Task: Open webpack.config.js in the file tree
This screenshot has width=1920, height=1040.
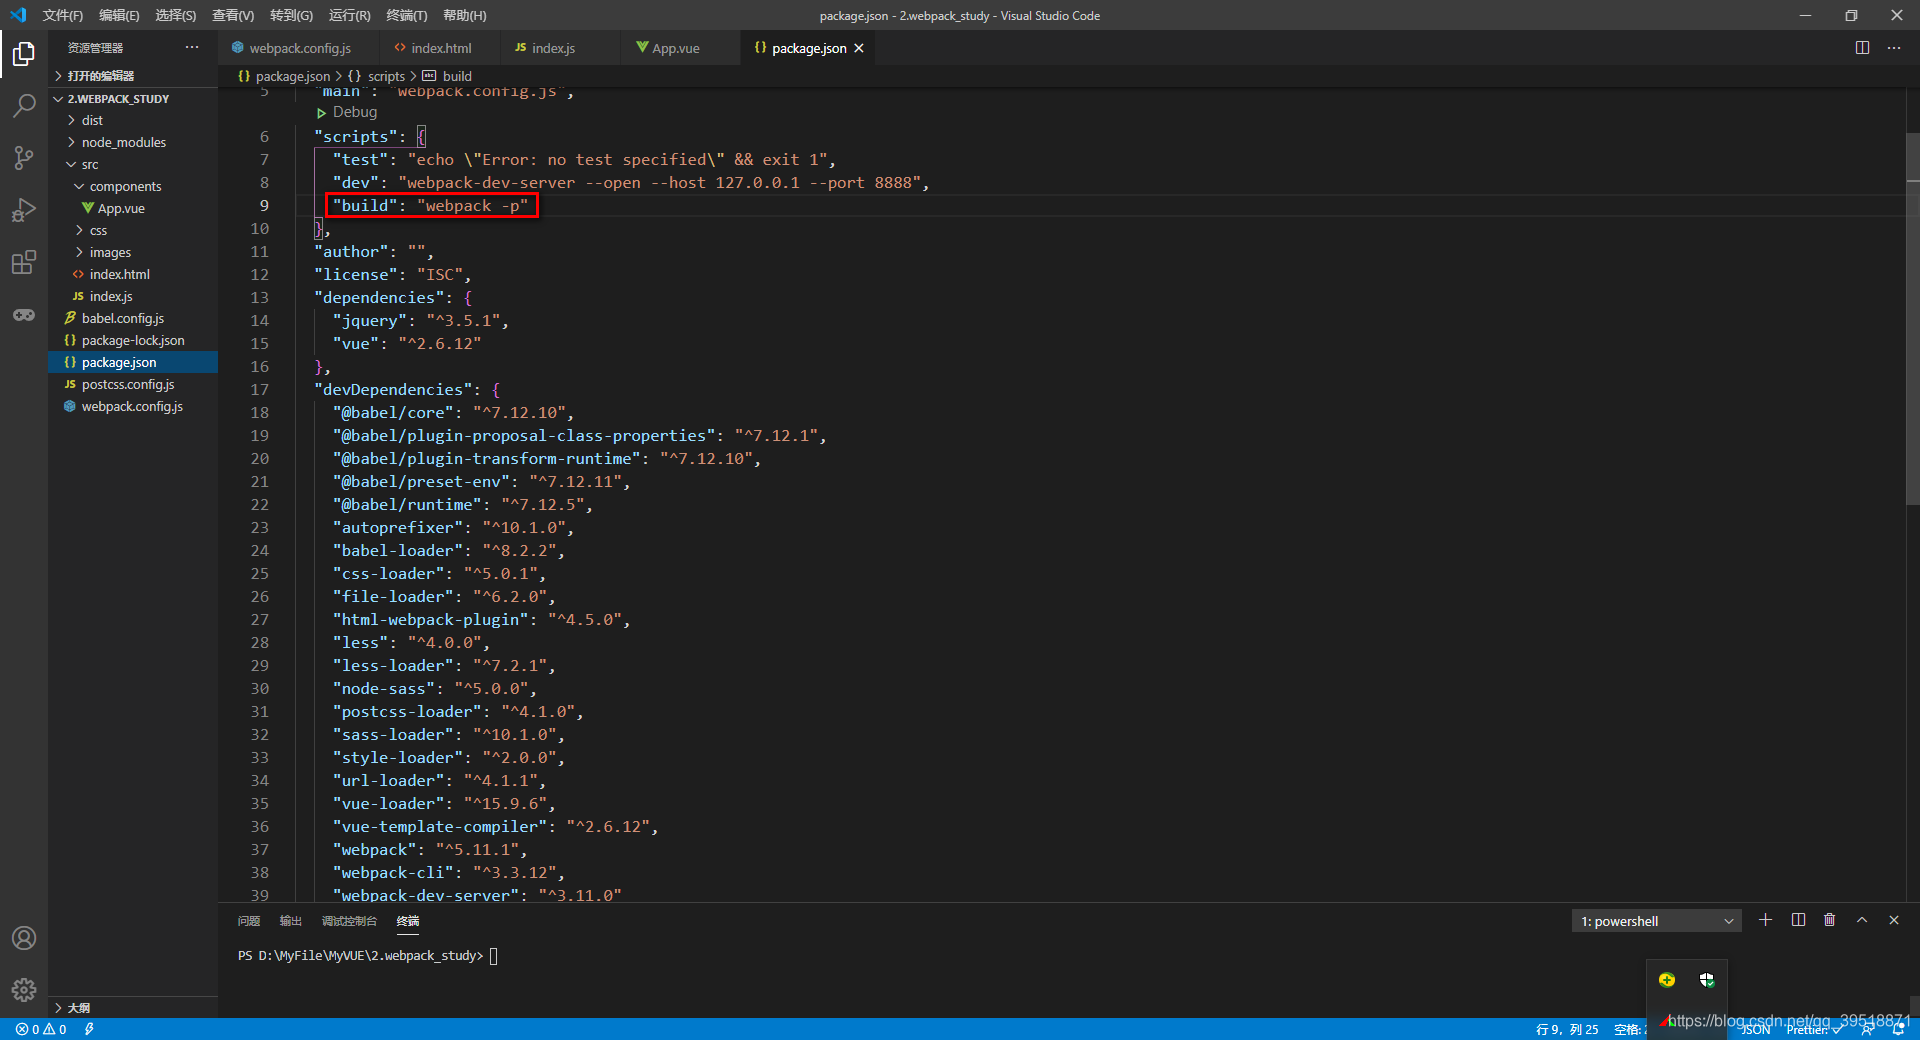Action: pyautogui.click(x=133, y=406)
